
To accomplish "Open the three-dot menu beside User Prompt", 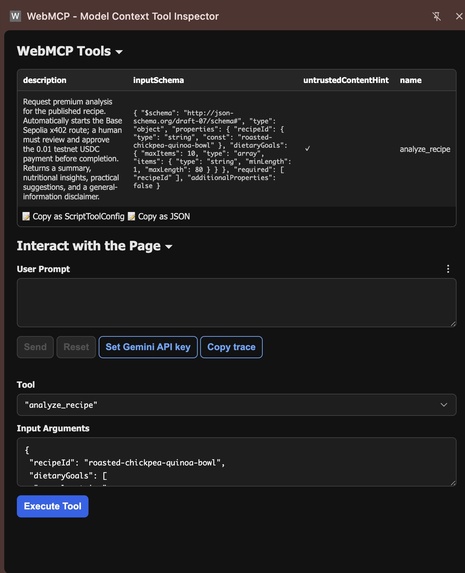I will tap(448, 269).
